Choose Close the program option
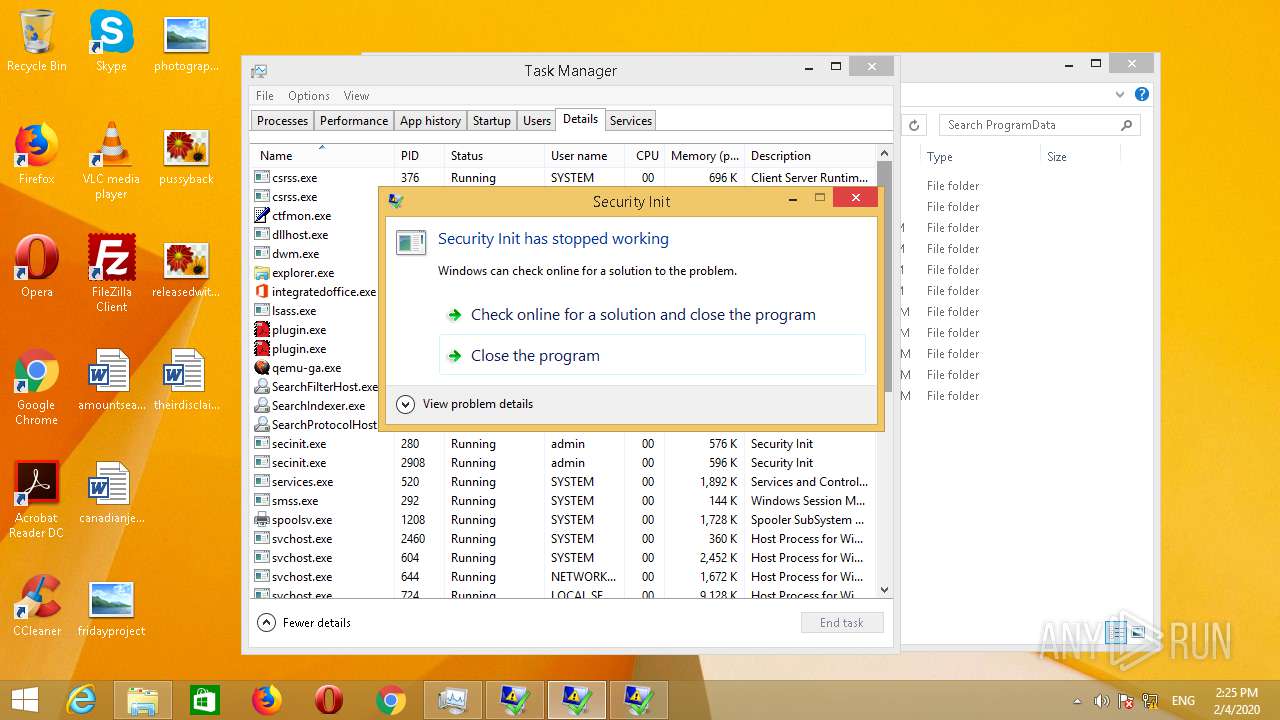This screenshot has height=720, width=1280. [x=652, y=355]
